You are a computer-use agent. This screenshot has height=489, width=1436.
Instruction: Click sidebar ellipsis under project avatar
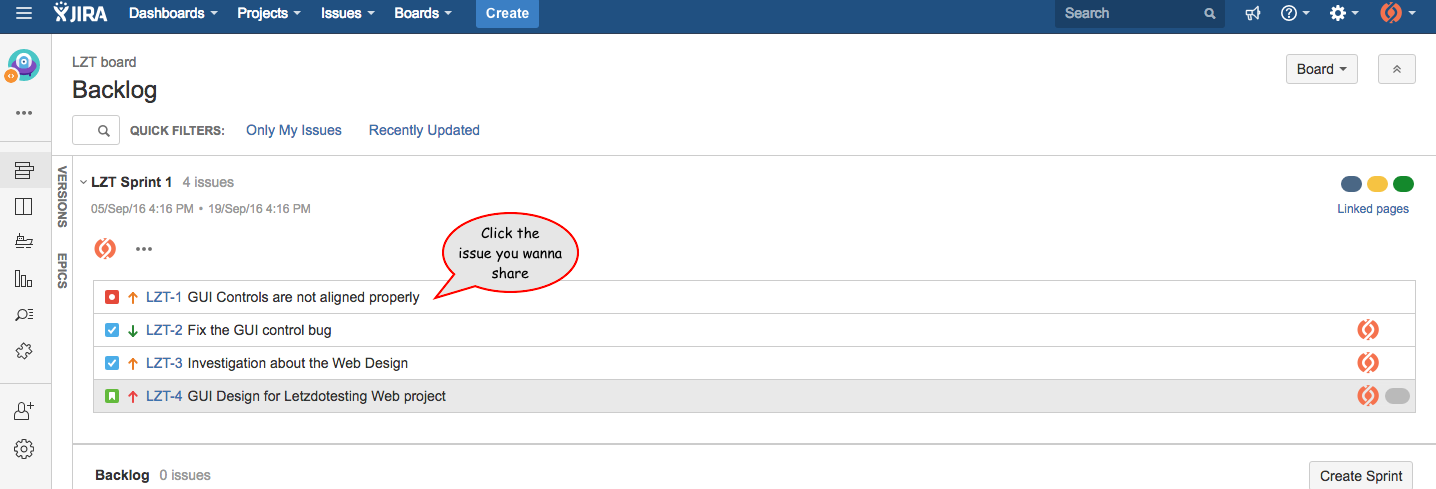coord(24,113)
